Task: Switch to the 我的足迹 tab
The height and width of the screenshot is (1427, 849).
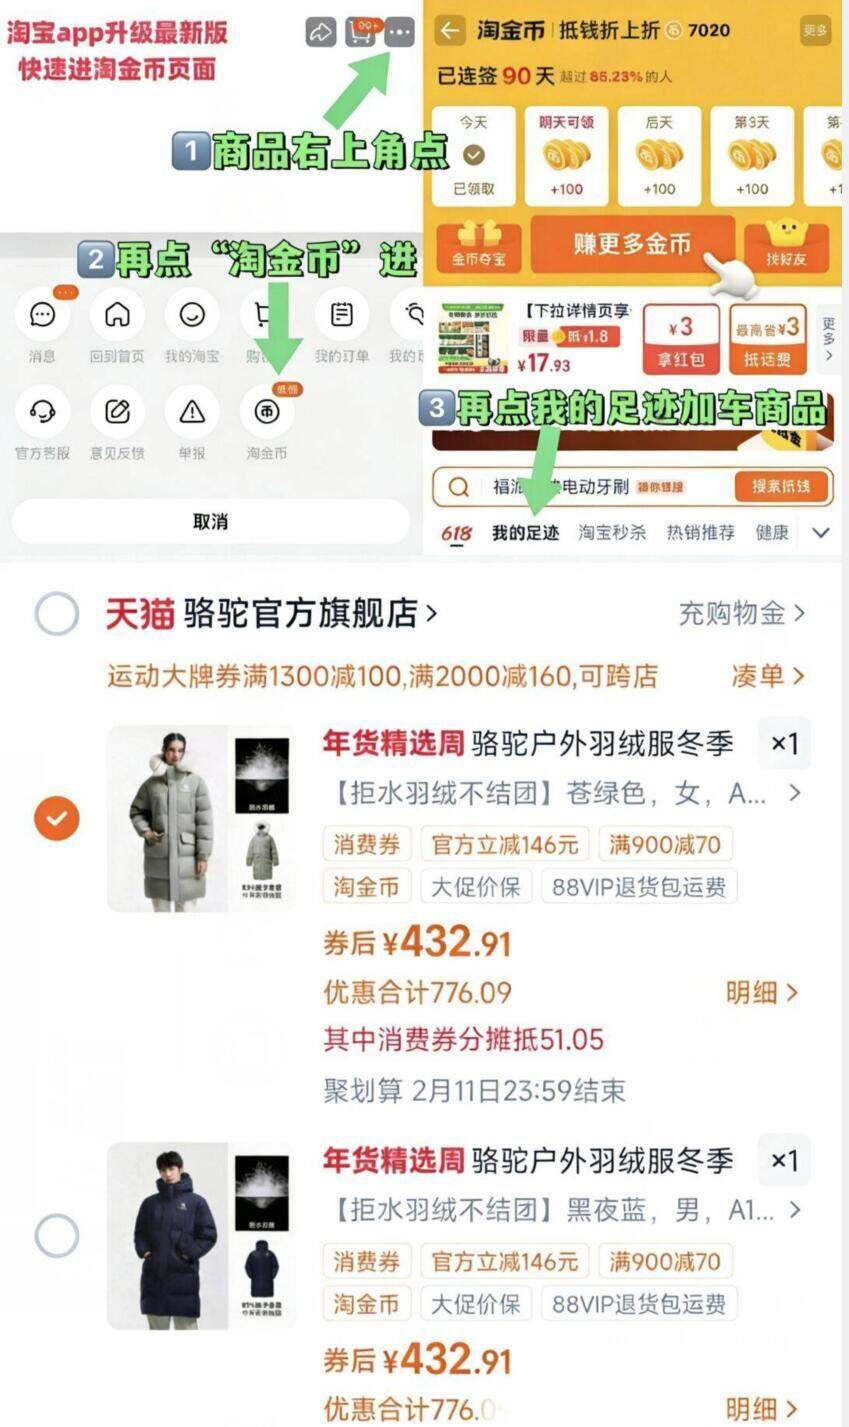Action: 525,533
